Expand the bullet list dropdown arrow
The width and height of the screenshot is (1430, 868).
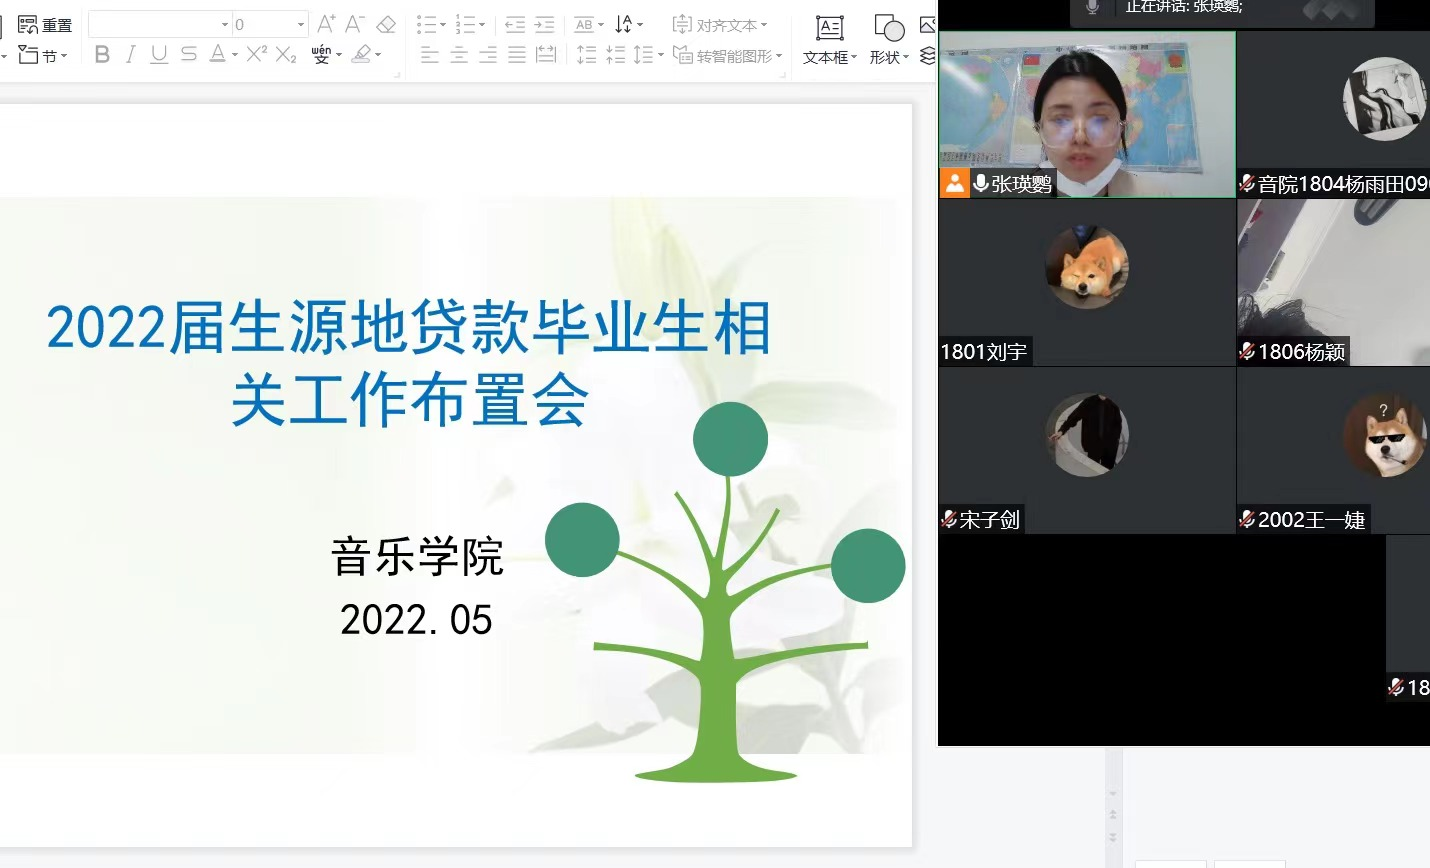click(x=443, y=25)
